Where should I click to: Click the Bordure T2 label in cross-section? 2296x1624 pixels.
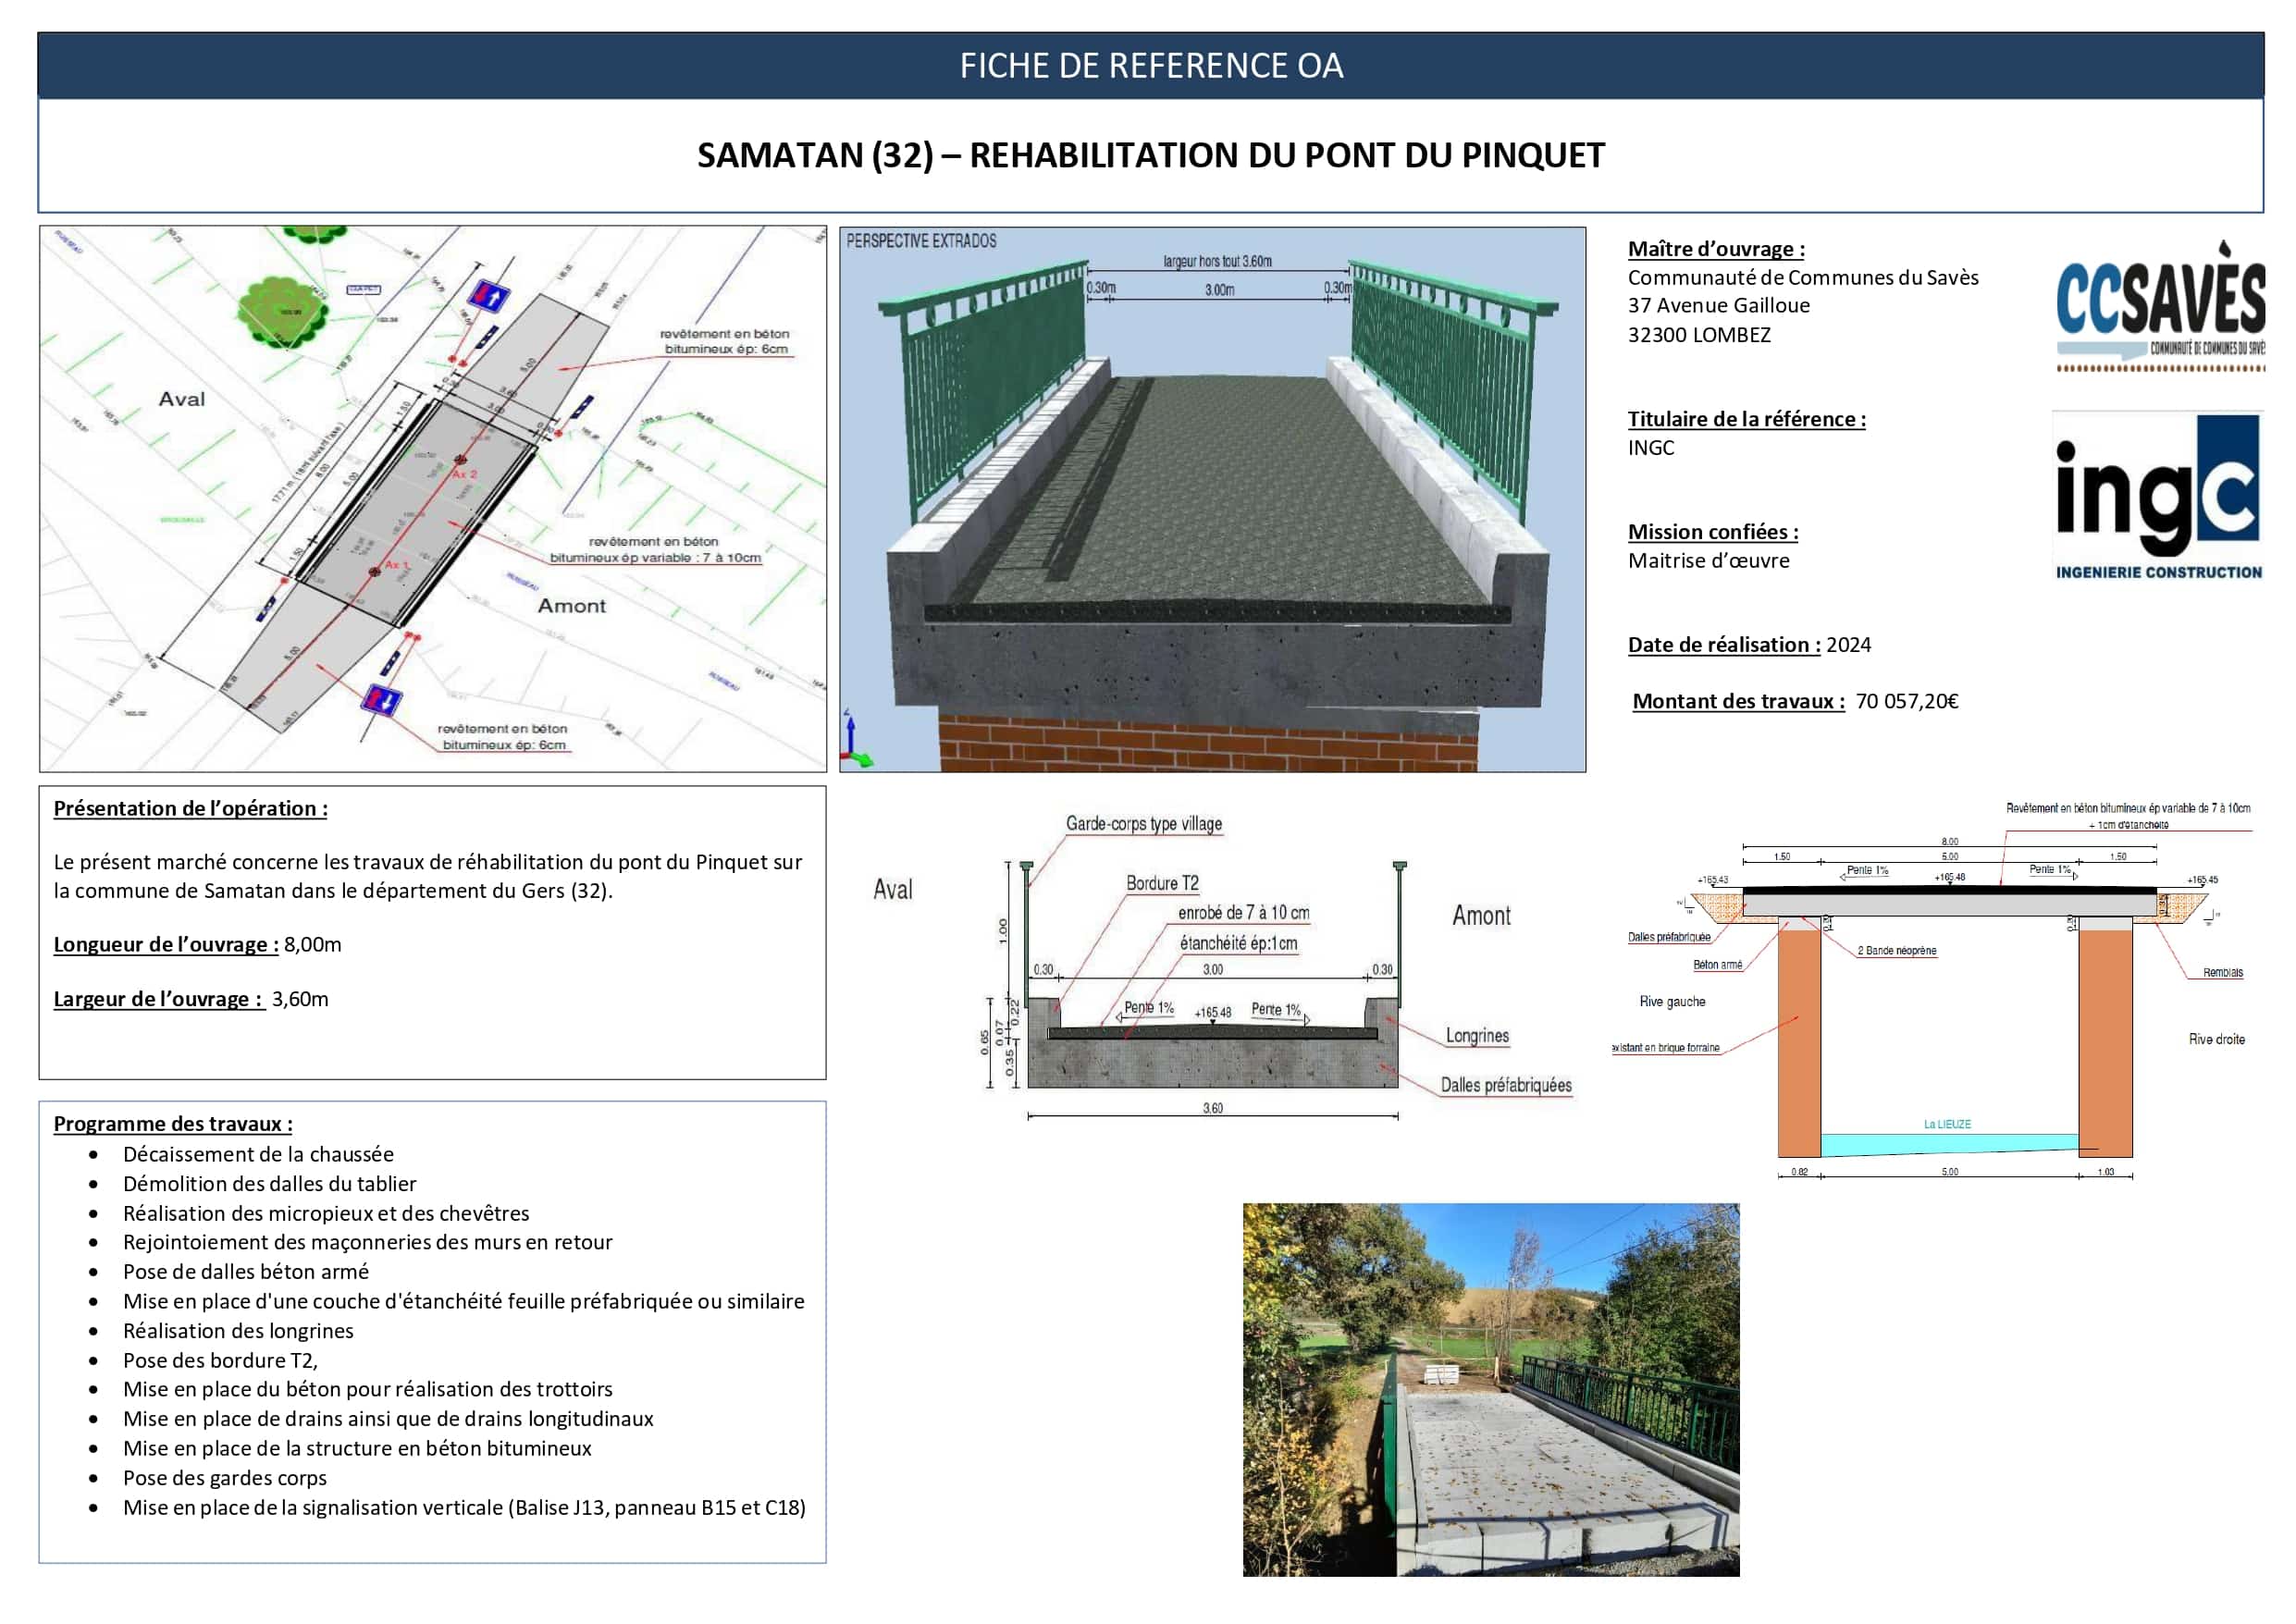coord(1162,883)
